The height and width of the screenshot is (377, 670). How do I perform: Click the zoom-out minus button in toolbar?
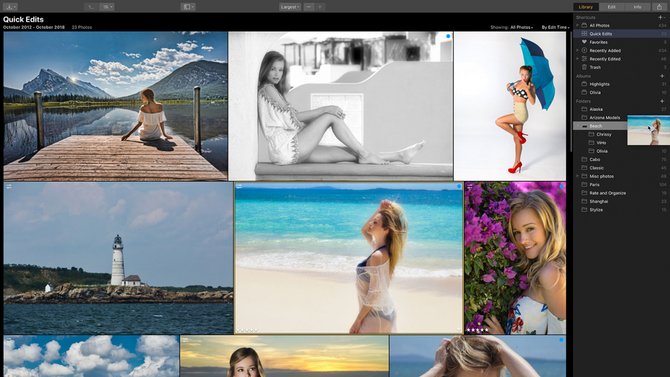(309, 7)
